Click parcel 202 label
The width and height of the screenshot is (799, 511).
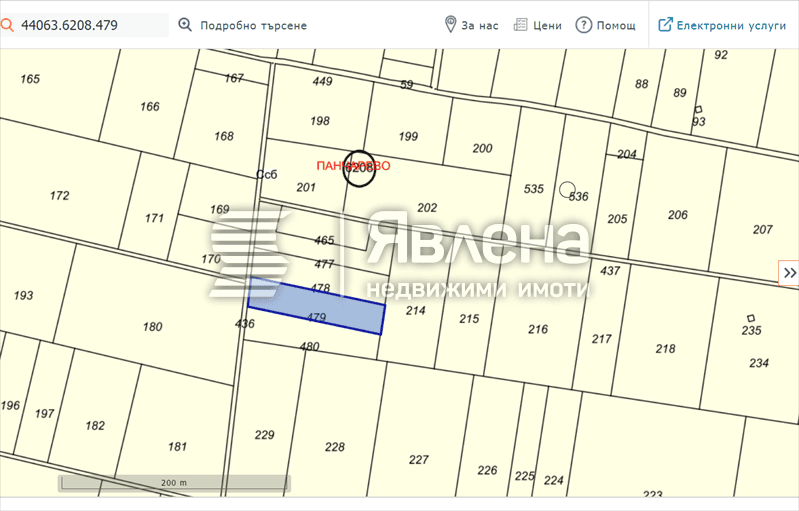point(427,207)
